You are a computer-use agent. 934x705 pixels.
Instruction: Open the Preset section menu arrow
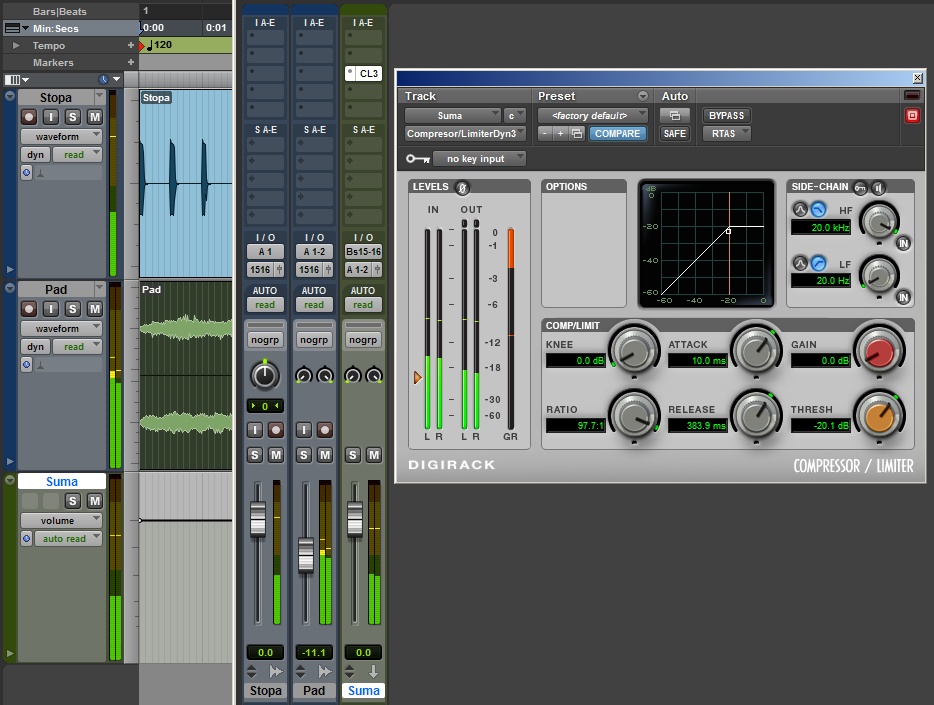pos(643,97)
